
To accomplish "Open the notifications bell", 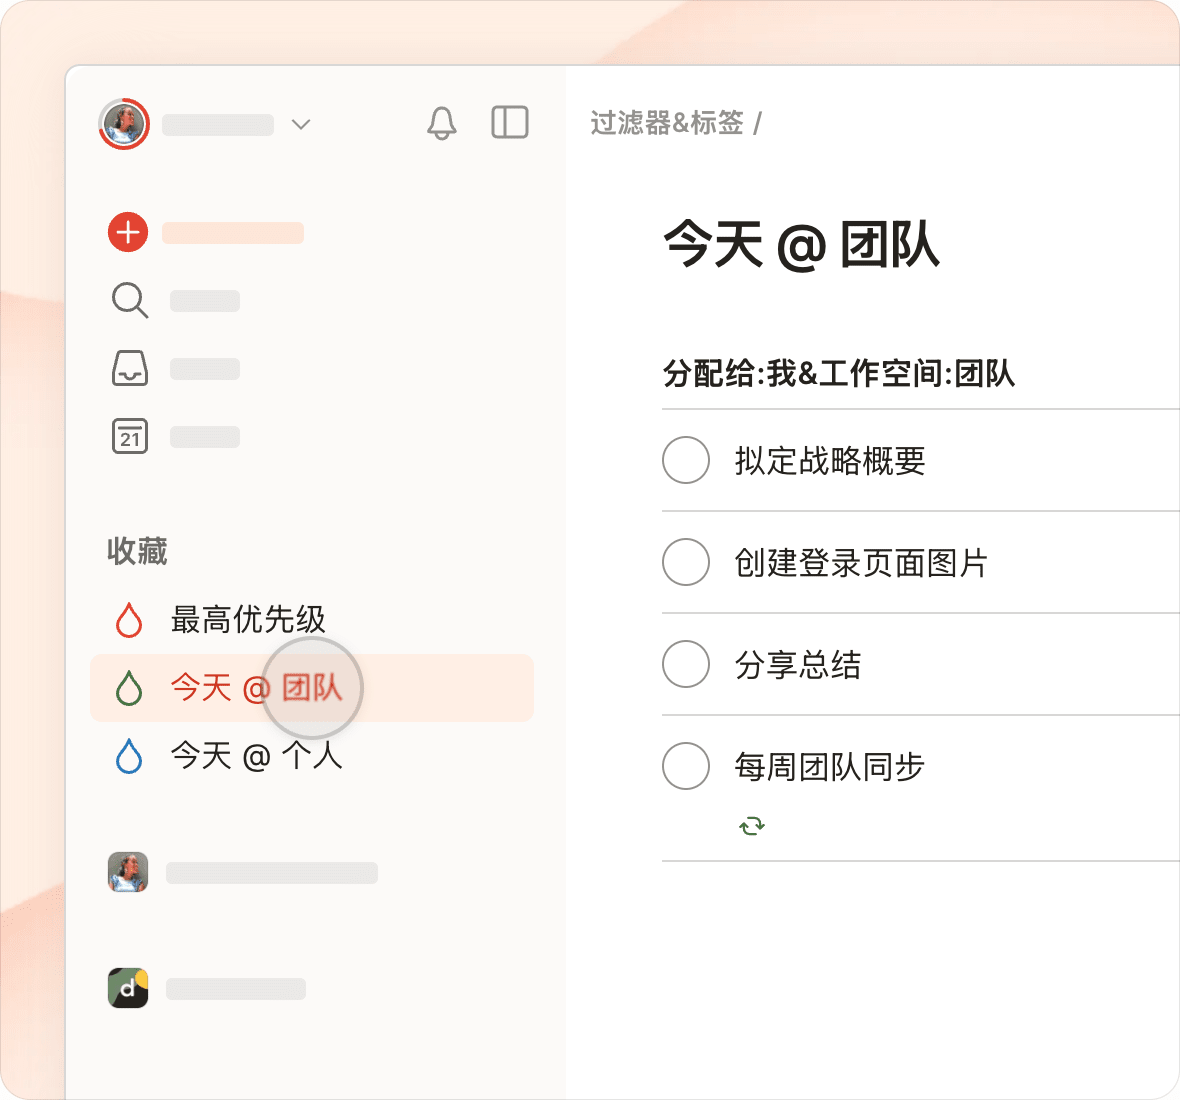I will (x=442, y=123).
